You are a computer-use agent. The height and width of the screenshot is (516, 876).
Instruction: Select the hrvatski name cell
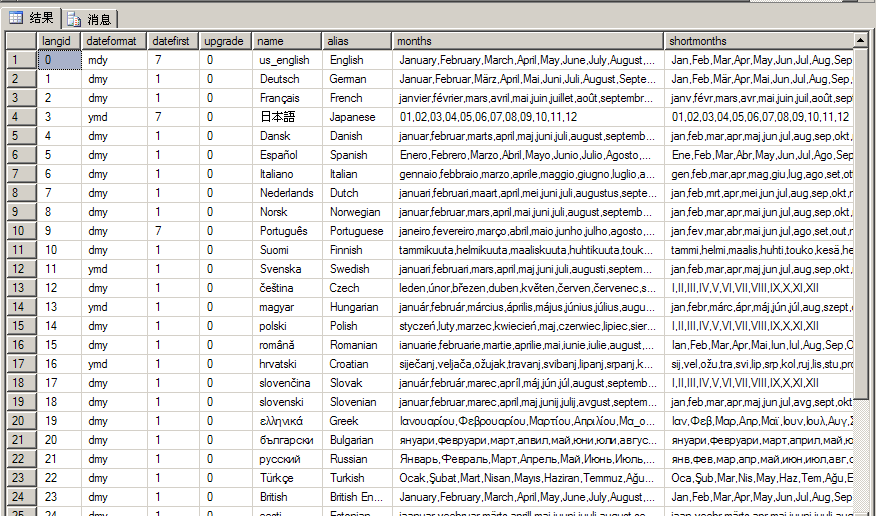click(287, 364)
